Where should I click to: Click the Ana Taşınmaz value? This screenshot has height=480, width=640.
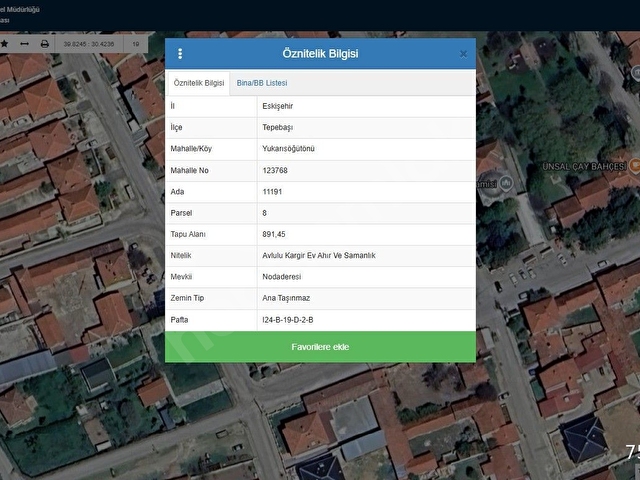(x=286, y=298)
